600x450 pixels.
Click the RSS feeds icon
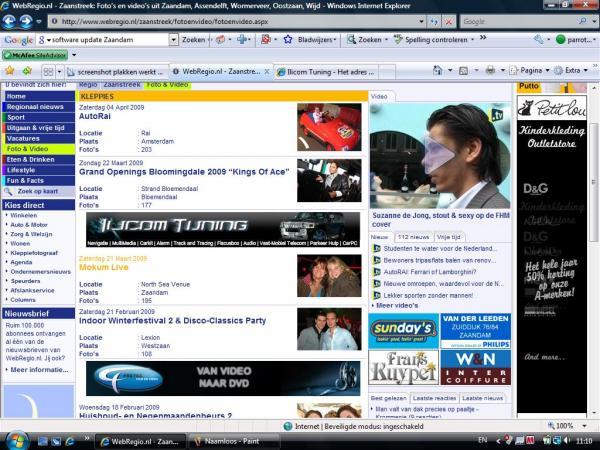pyautogui.click(x=463, y=70)
